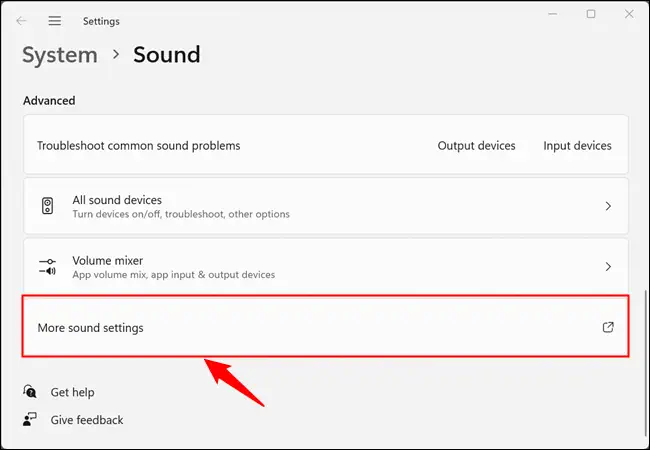650x450 pixels.
Task: Open All sound devices row
Action: tap(326, 206)
